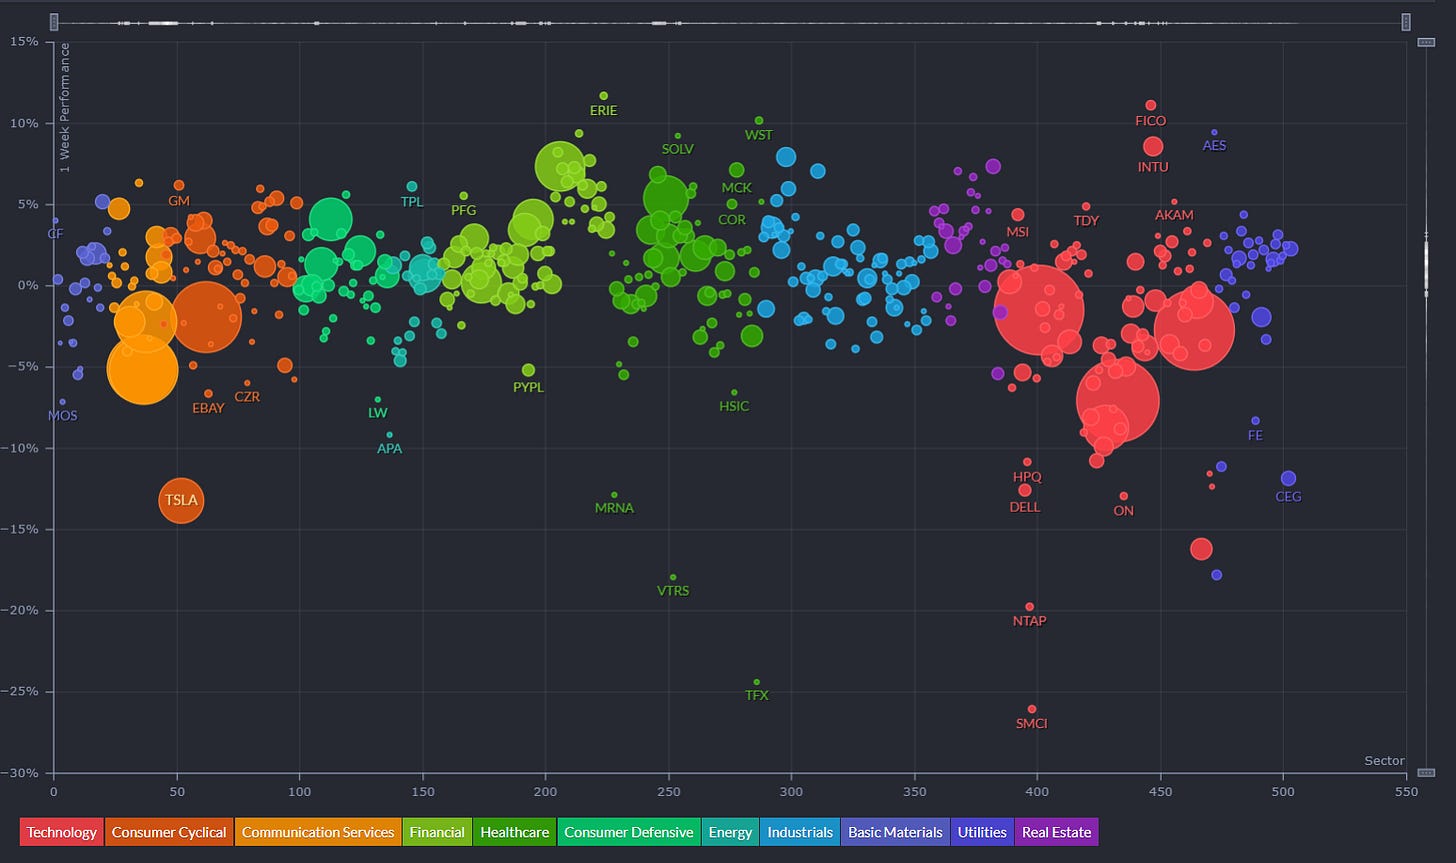The width and height of the screenshot is (1456, 863).
Task: Click the MSI ticker label
Action: click(1017, 232)
